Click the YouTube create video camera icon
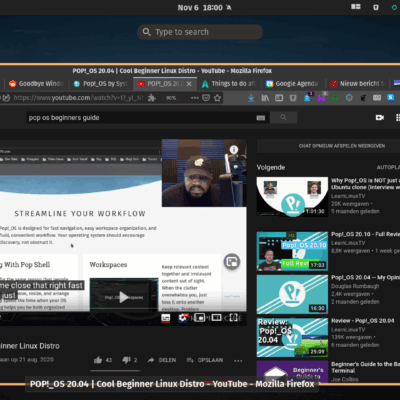The width and height of the screenshot is (400, 400). point(380,118)
